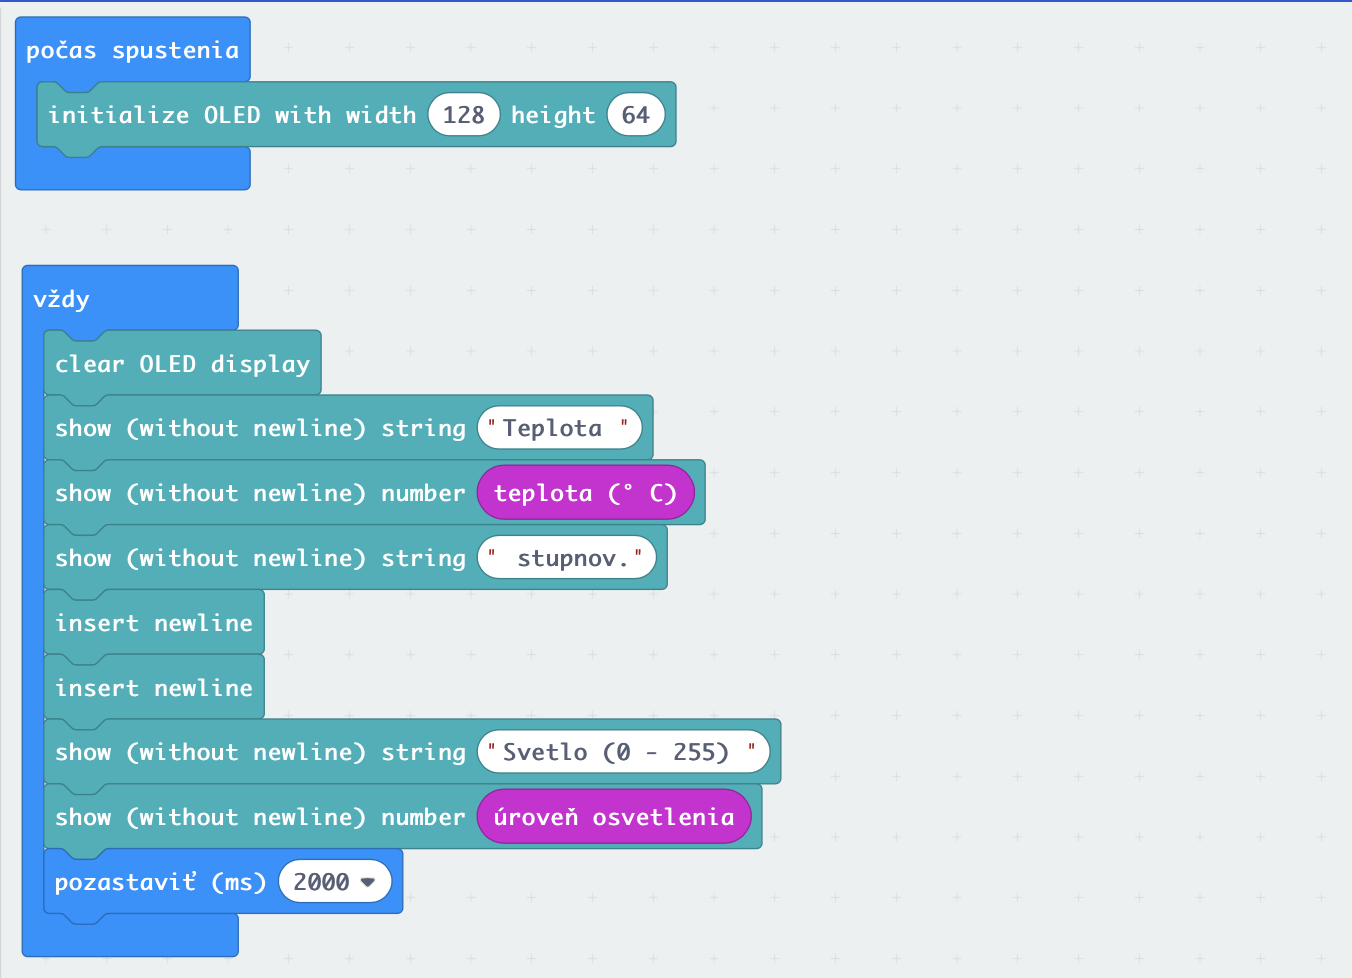Select the "vždy" forever block

[x=62, y=299]
